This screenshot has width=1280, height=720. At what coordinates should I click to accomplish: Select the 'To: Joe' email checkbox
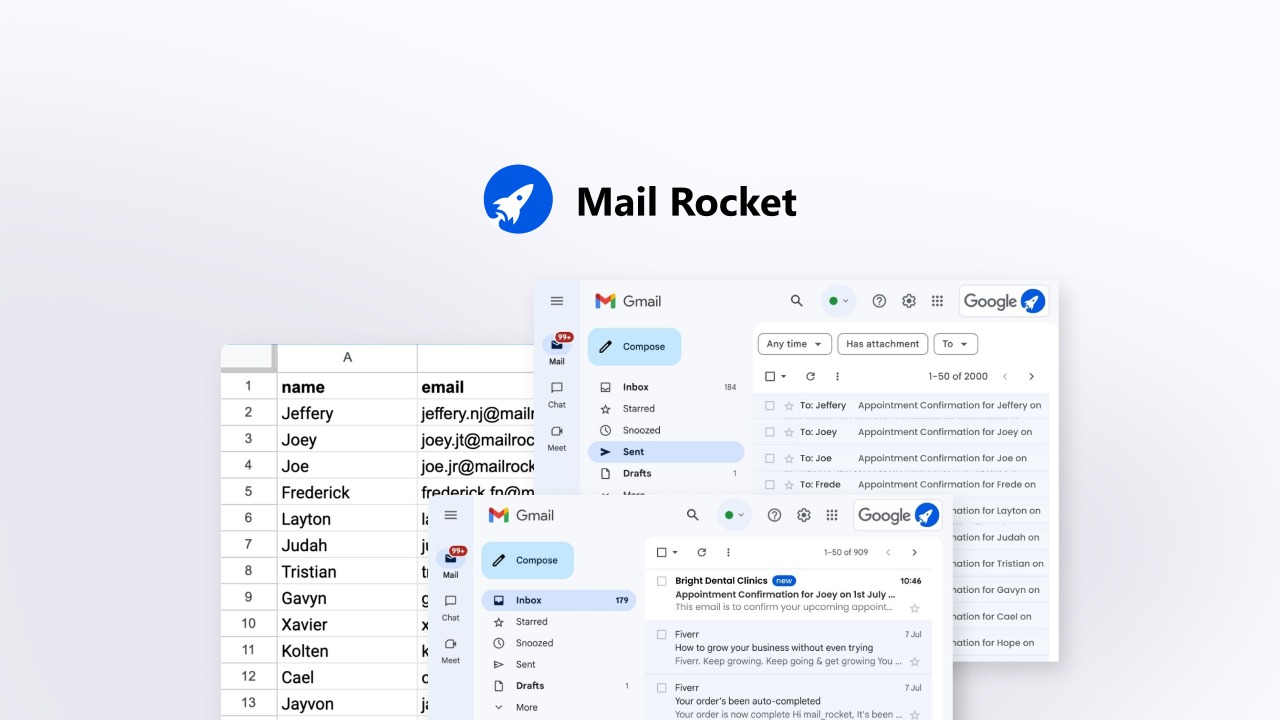(770, 458)
